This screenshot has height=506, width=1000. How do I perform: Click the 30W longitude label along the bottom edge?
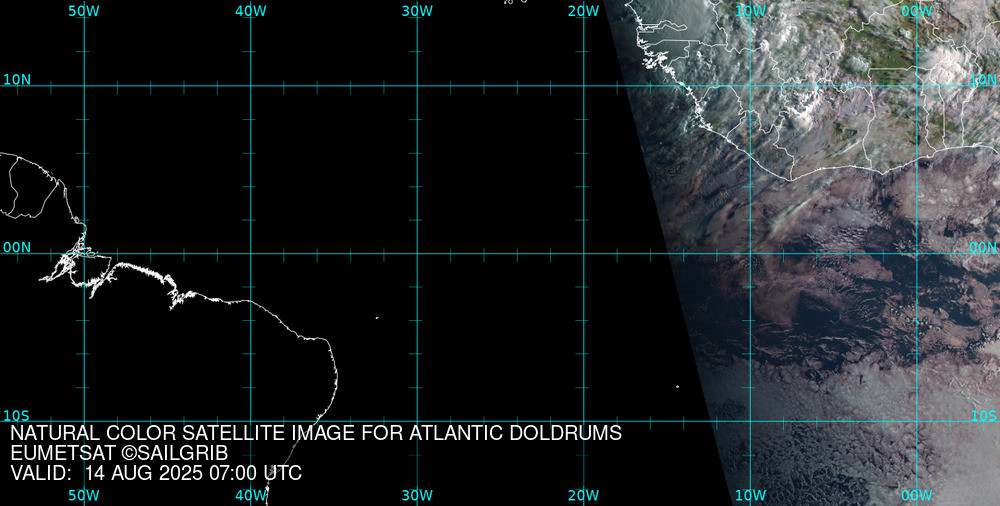point(417,496)
